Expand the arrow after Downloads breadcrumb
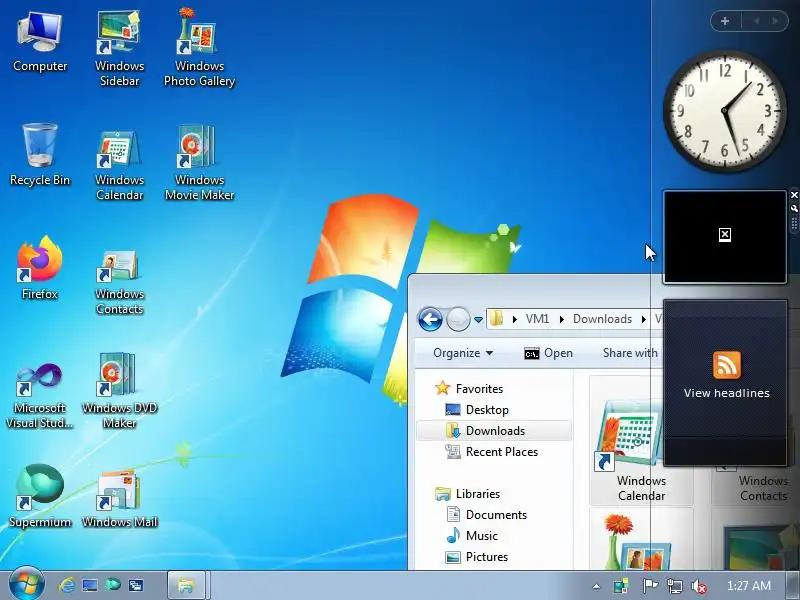Viewport: 800px width, 600px height. [644, 319]
